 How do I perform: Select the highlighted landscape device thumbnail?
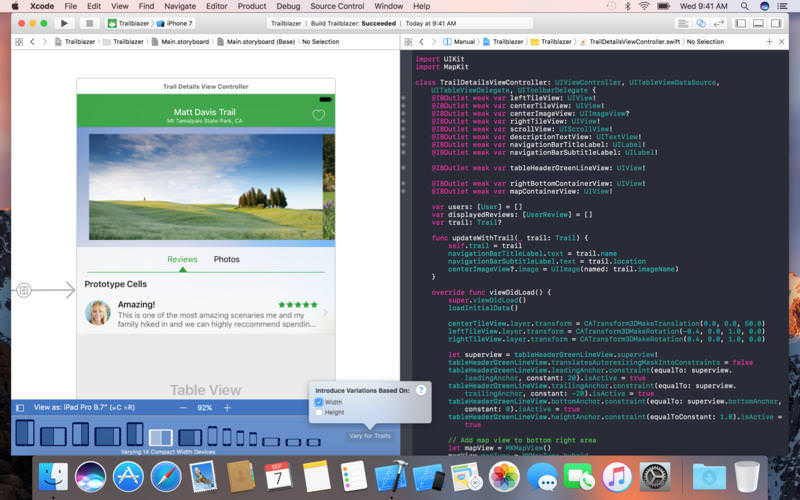pos(160,437)
